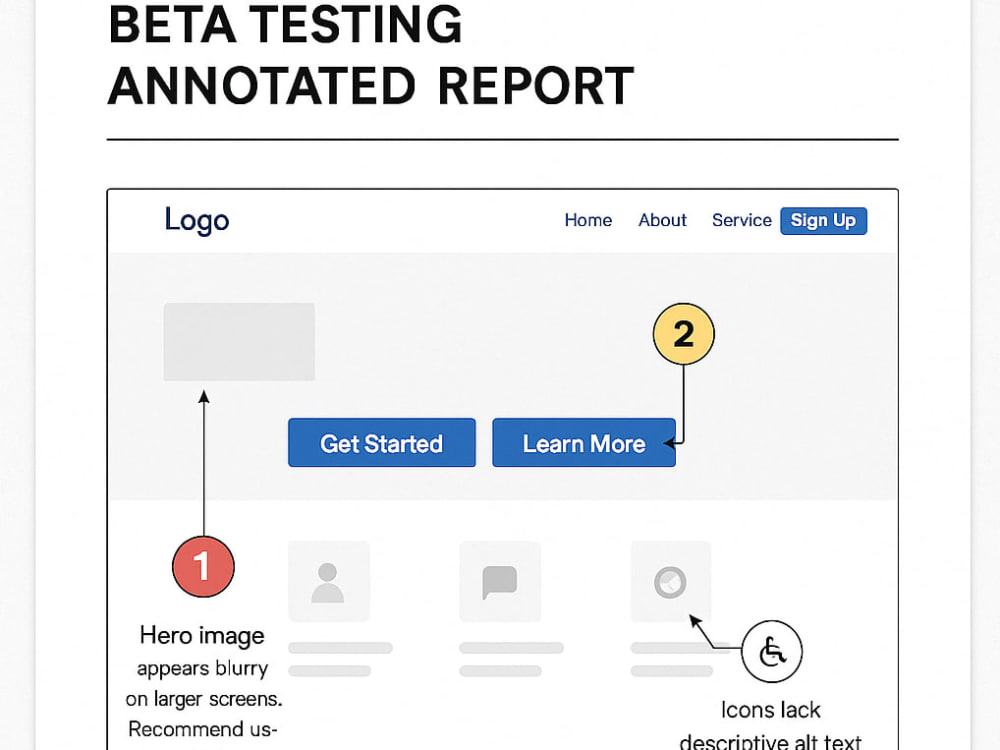The width and height of the screenshot is (1000, 750).
Task: Click the Logo text in header
Action: pyautogui.click(x=196, y=221)
